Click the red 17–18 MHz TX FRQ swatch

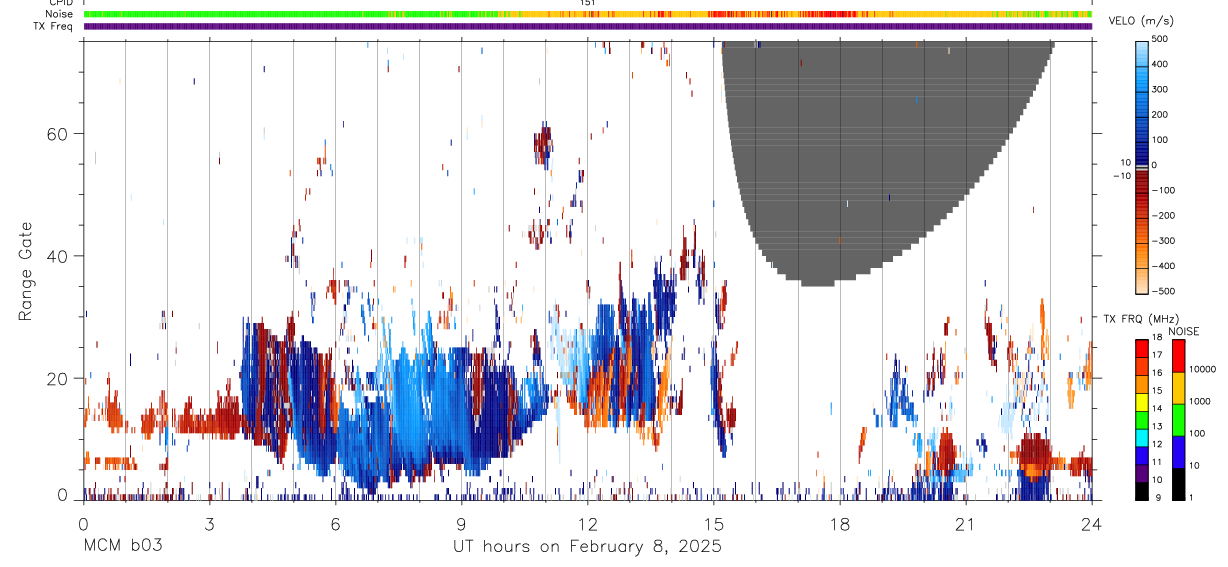pyautogui.click(x=1142, y=347)
